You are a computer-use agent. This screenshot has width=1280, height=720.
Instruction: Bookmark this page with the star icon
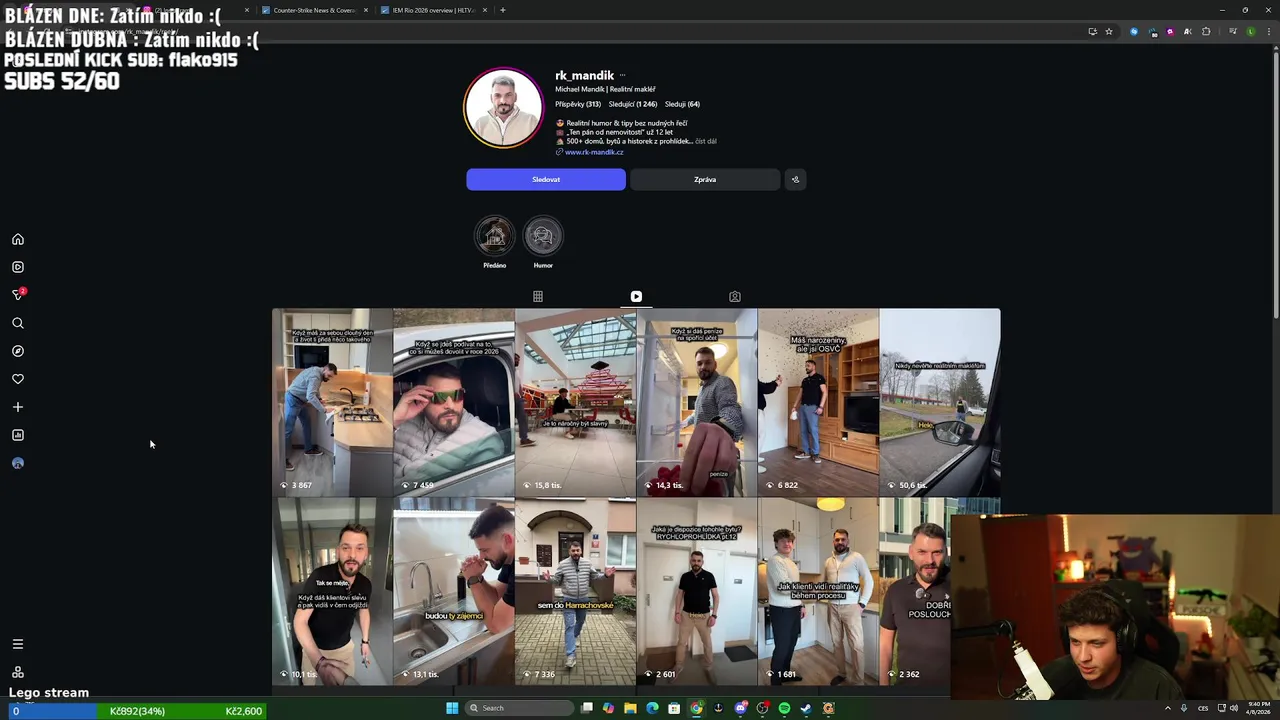pyautogui.click(x=1109, y=31)
